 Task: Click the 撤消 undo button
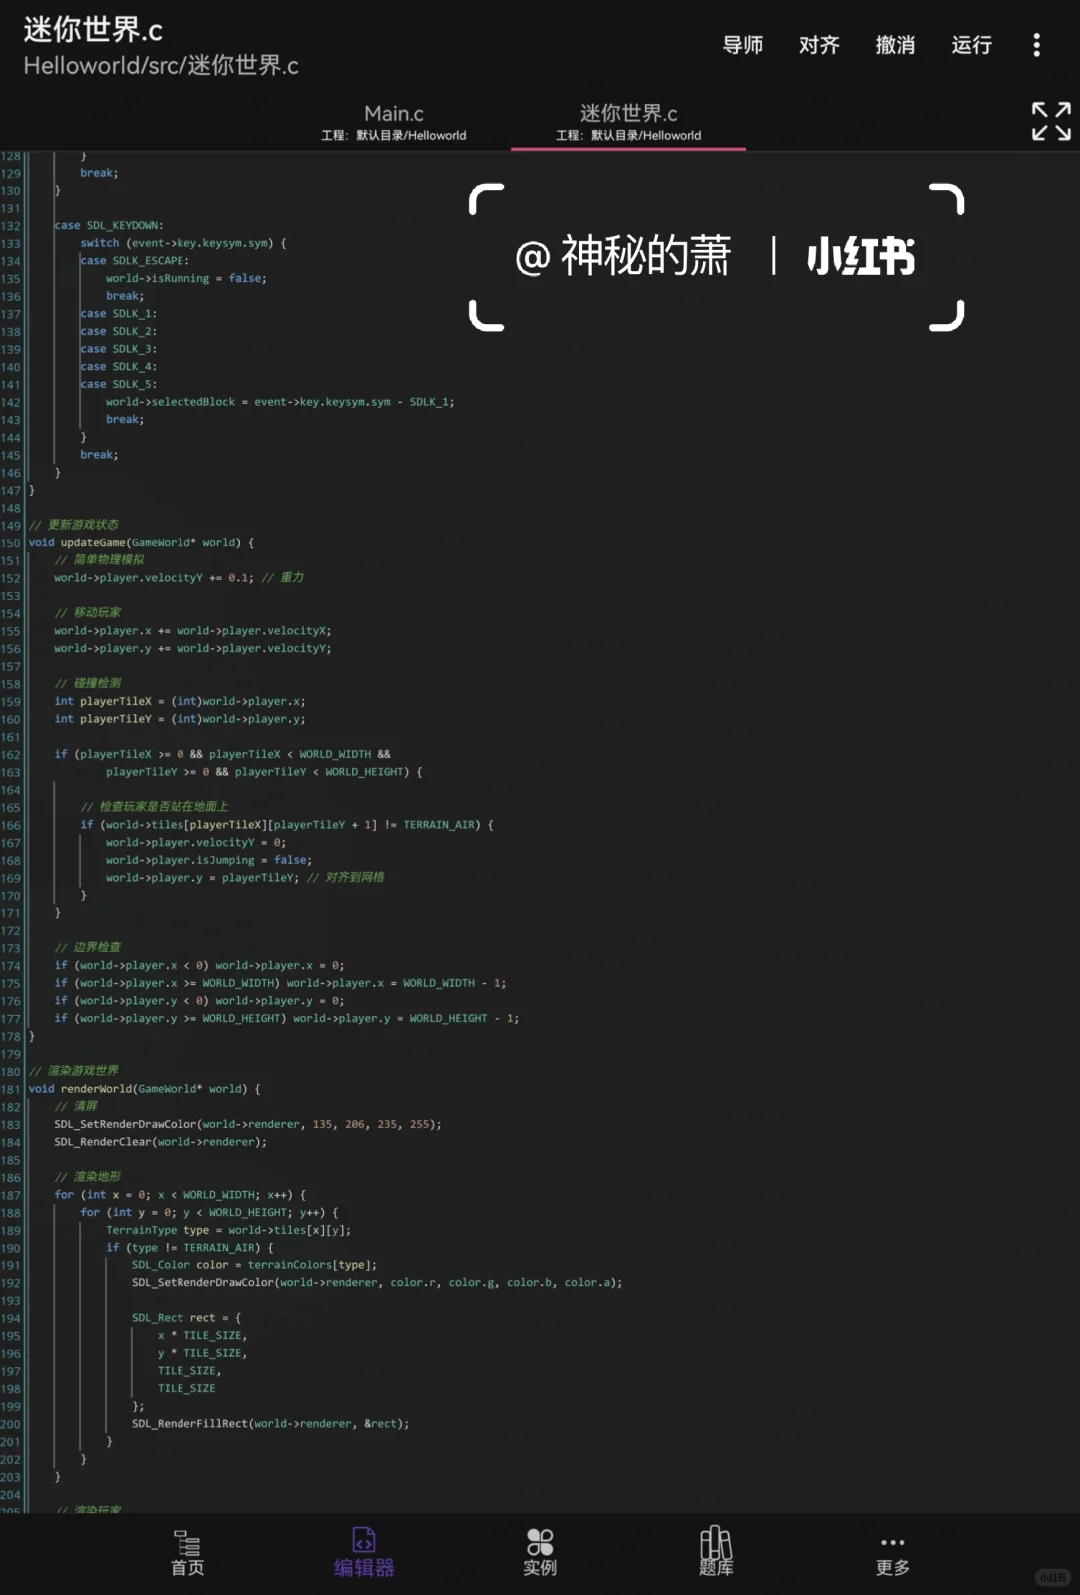[895, 45]
